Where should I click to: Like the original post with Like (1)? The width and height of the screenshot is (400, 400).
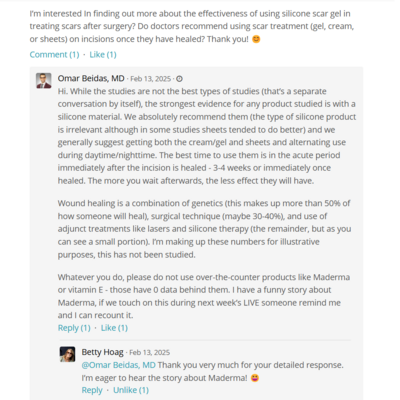point(103,55)
